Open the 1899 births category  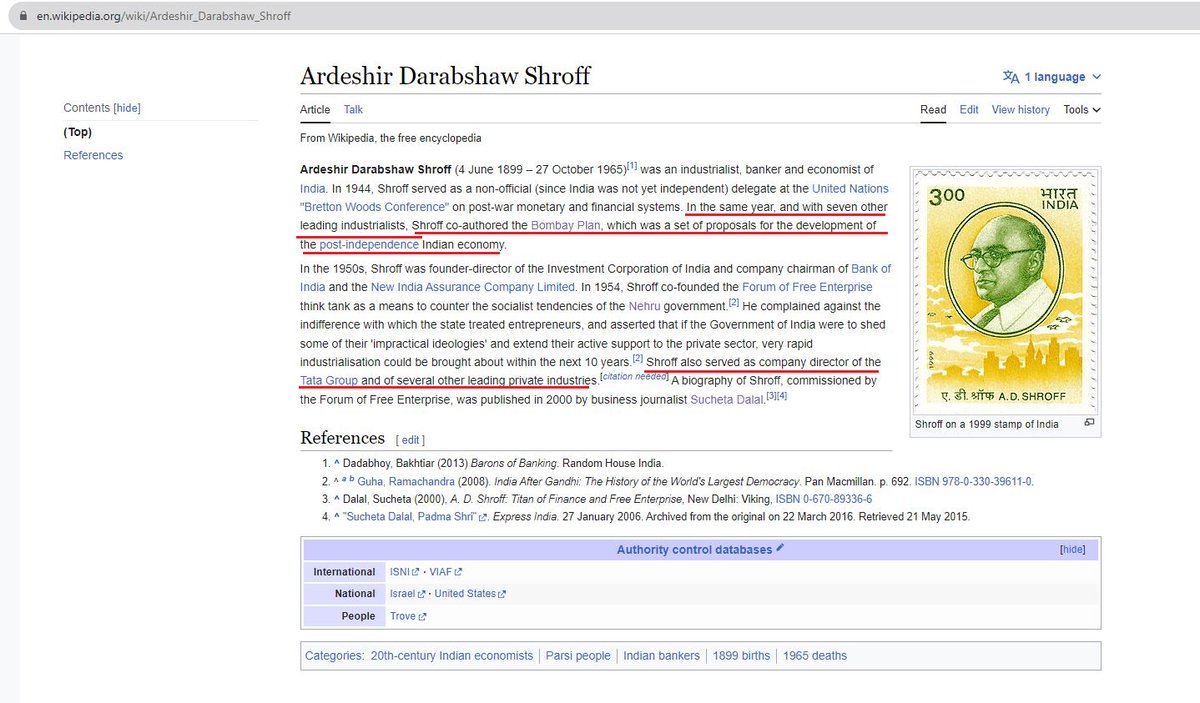pyautogui.click(x=741, y=656)
